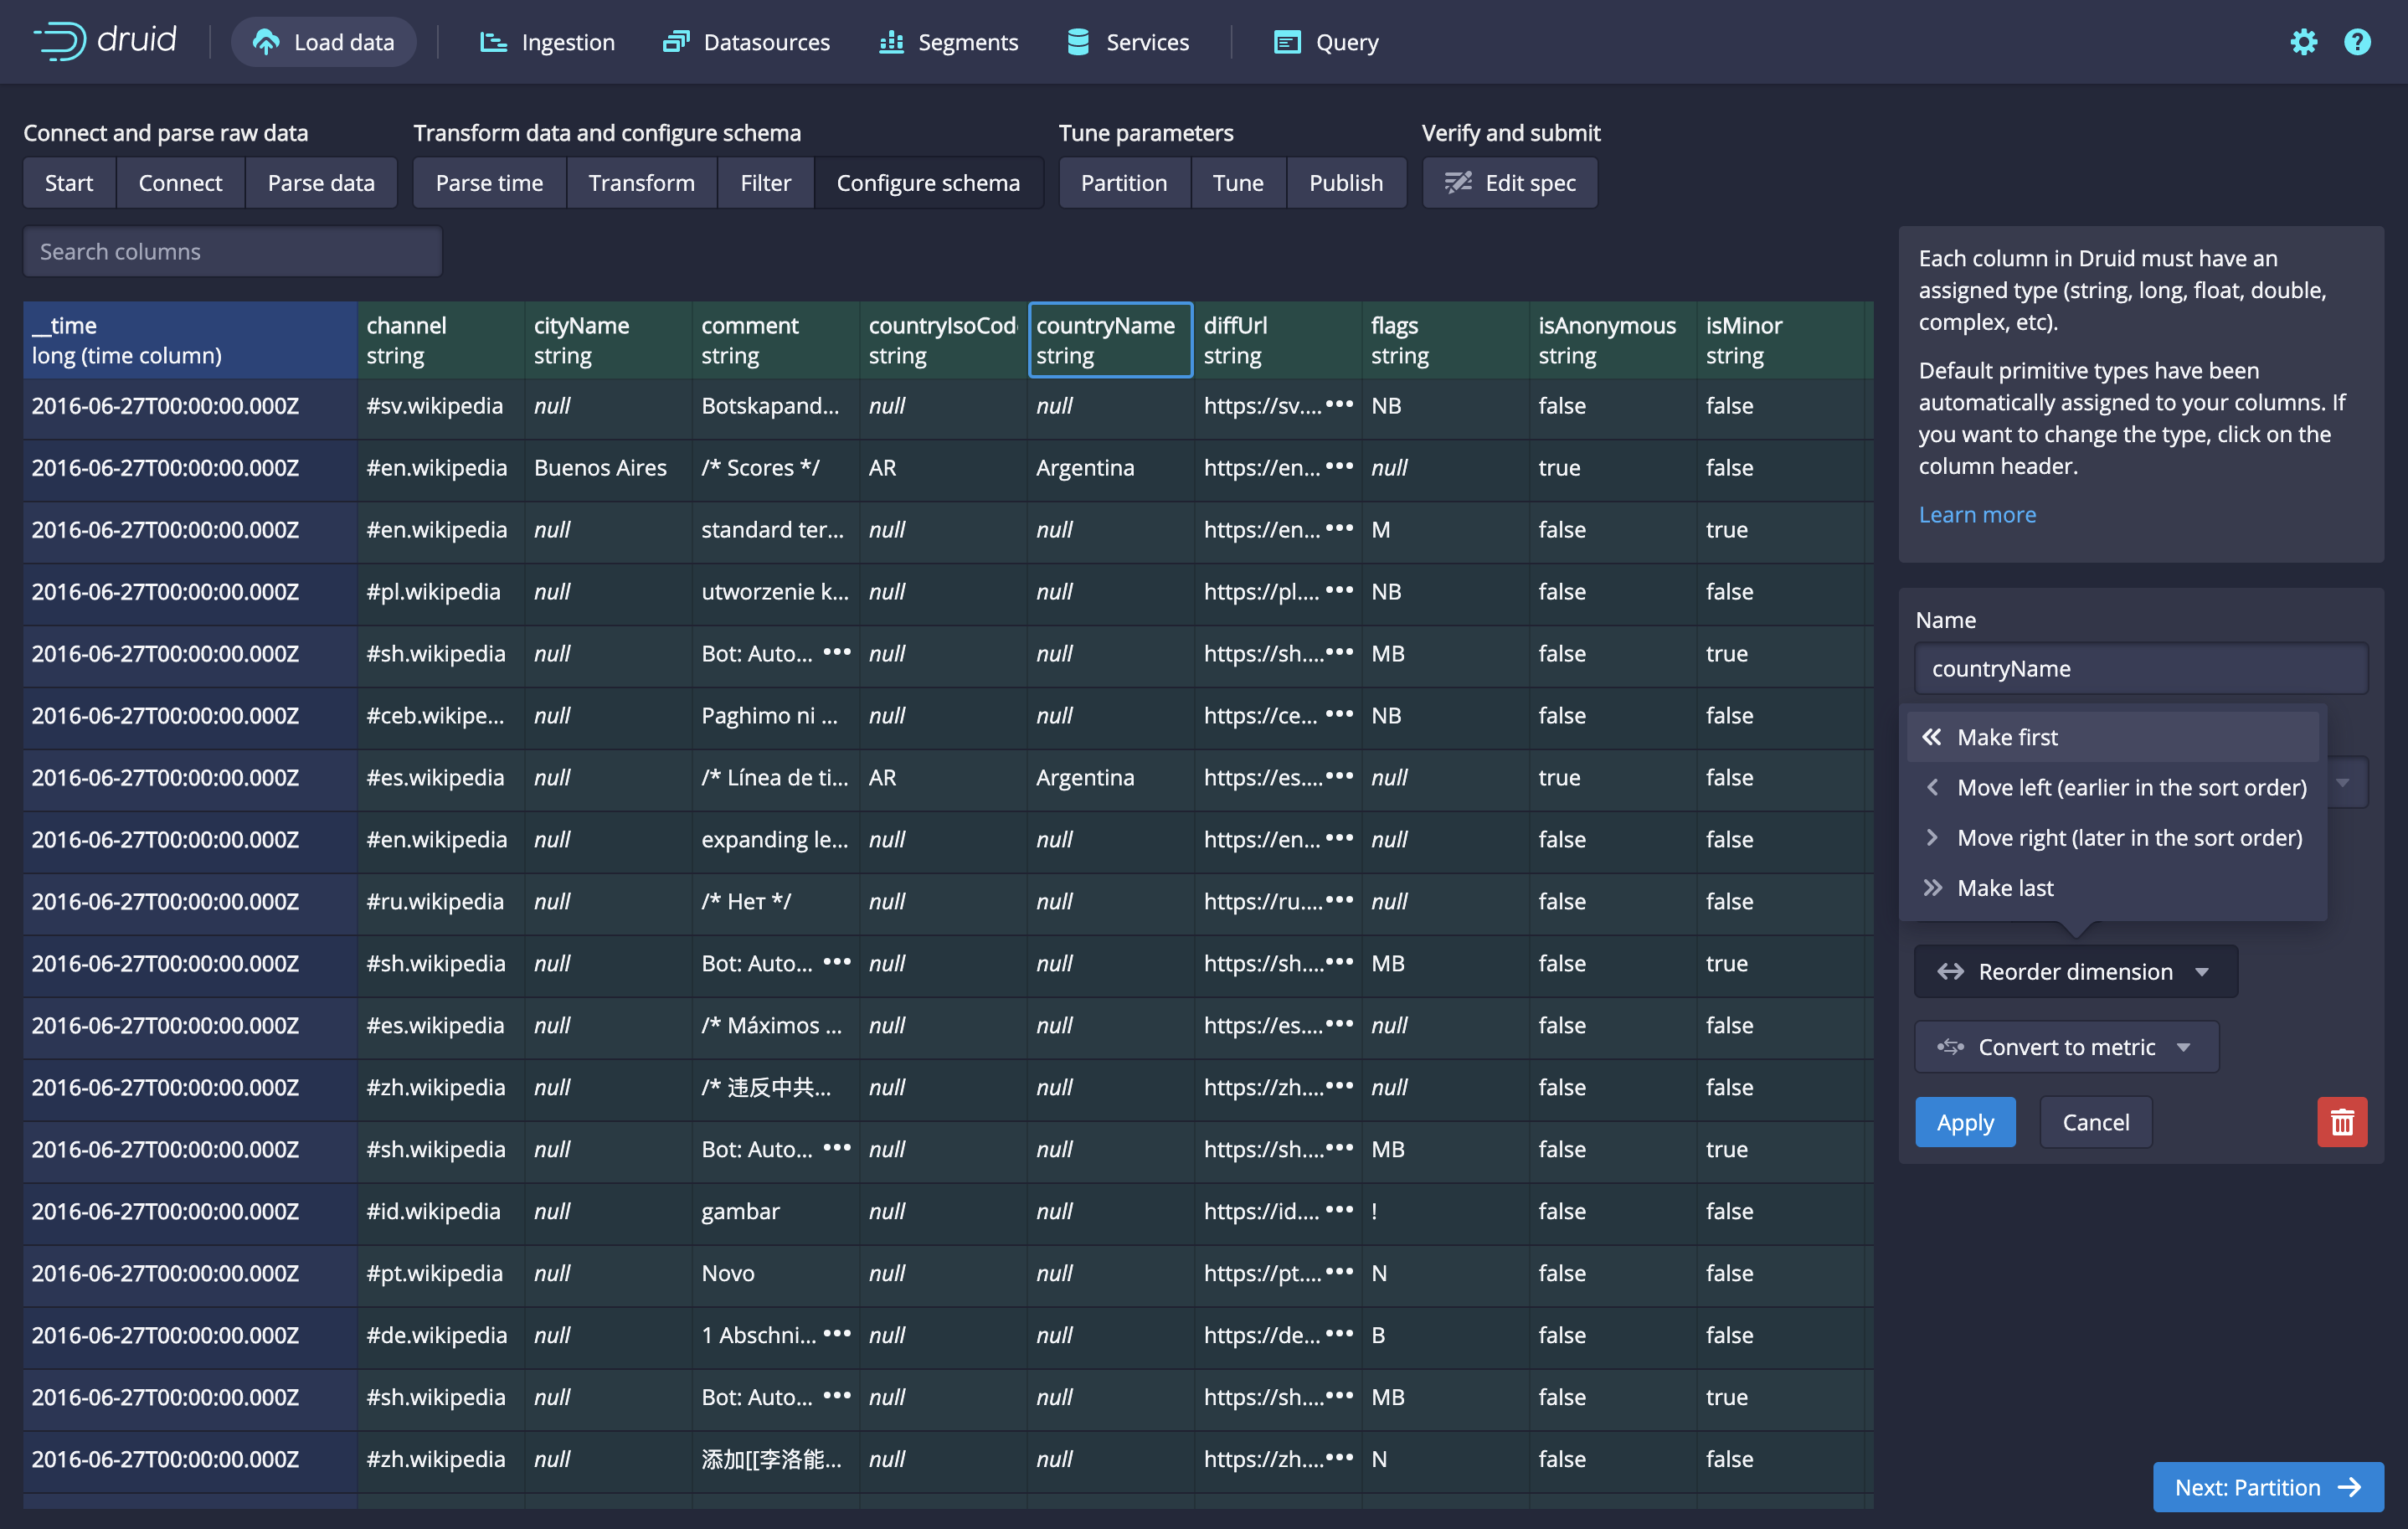This screenshot has height=1529, width=2408.
Task: Expand the Reorder dimension dropdown
Action: tap(2075, 971)
